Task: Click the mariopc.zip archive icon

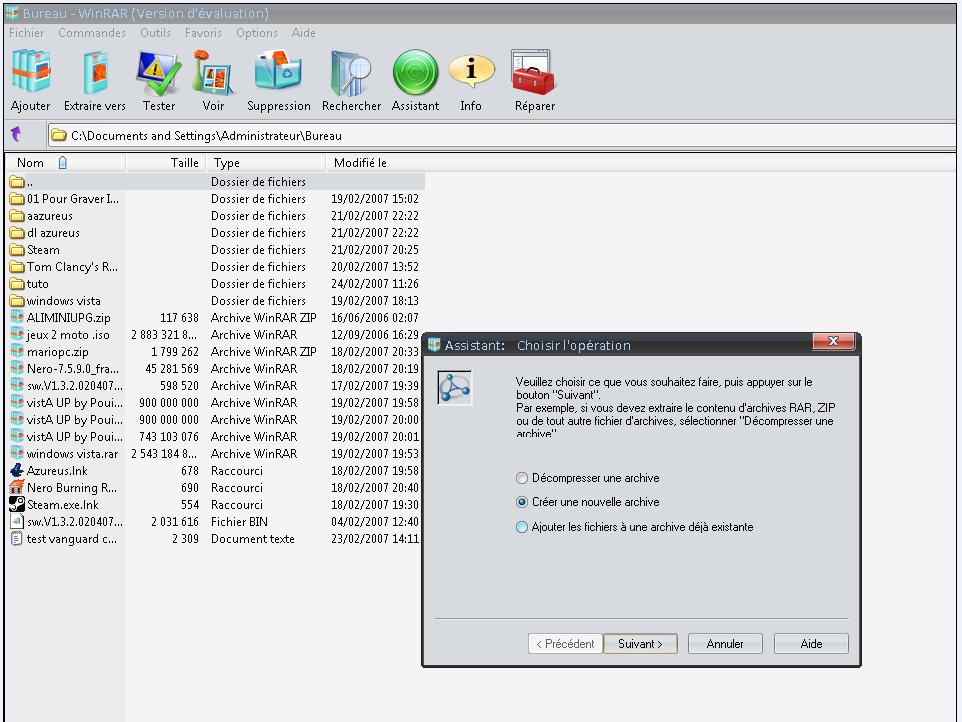Action: (x=17, y=351)
